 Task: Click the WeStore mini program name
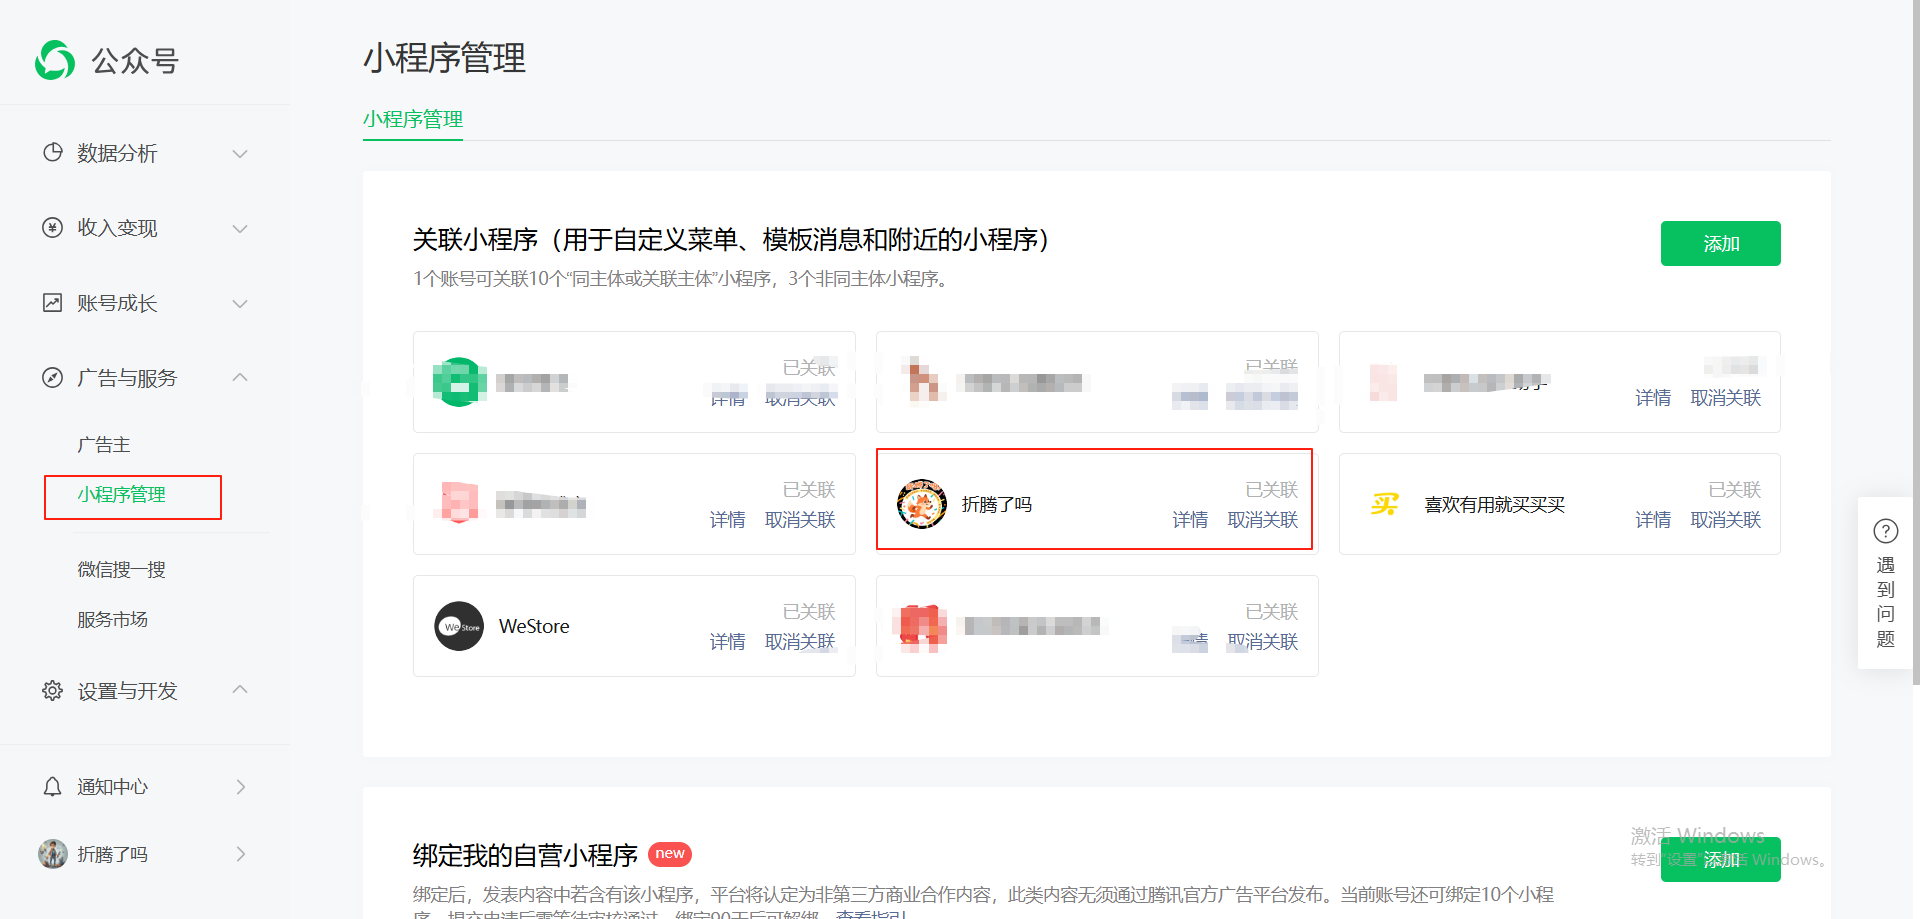[x=534, y=626]
